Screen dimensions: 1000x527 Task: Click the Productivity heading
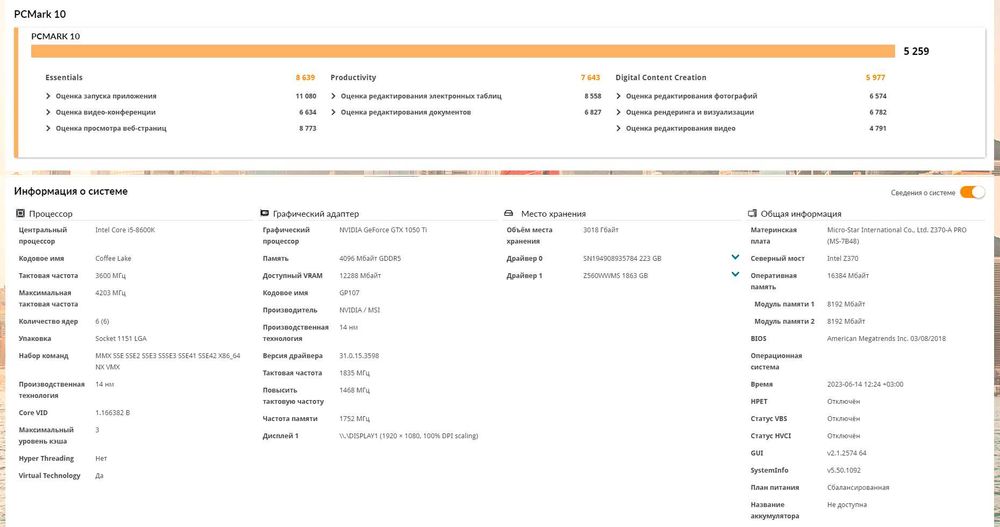pyautogui.click(x=353, y=77)
